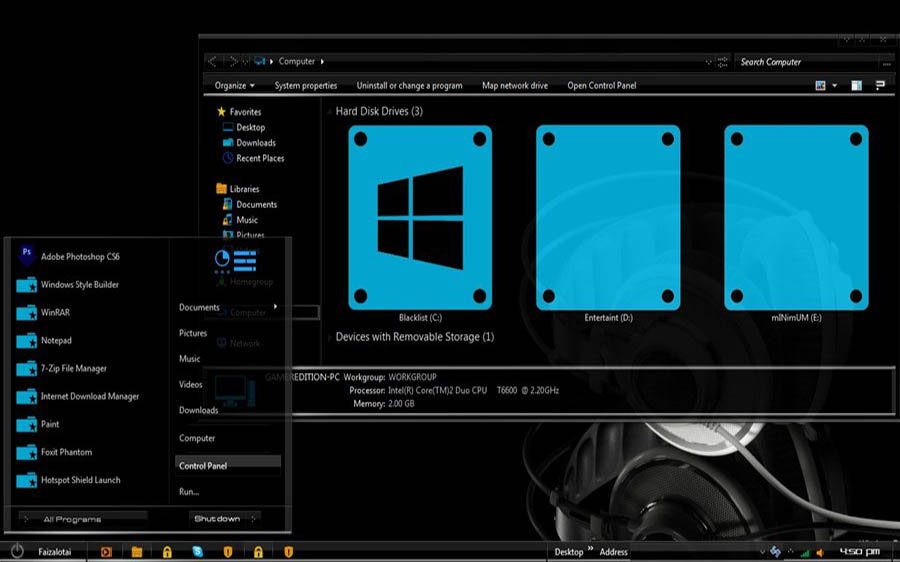Collapse the Hard Disk Drives group
This screenshot has height=562, width=900.
pos(329,112)
